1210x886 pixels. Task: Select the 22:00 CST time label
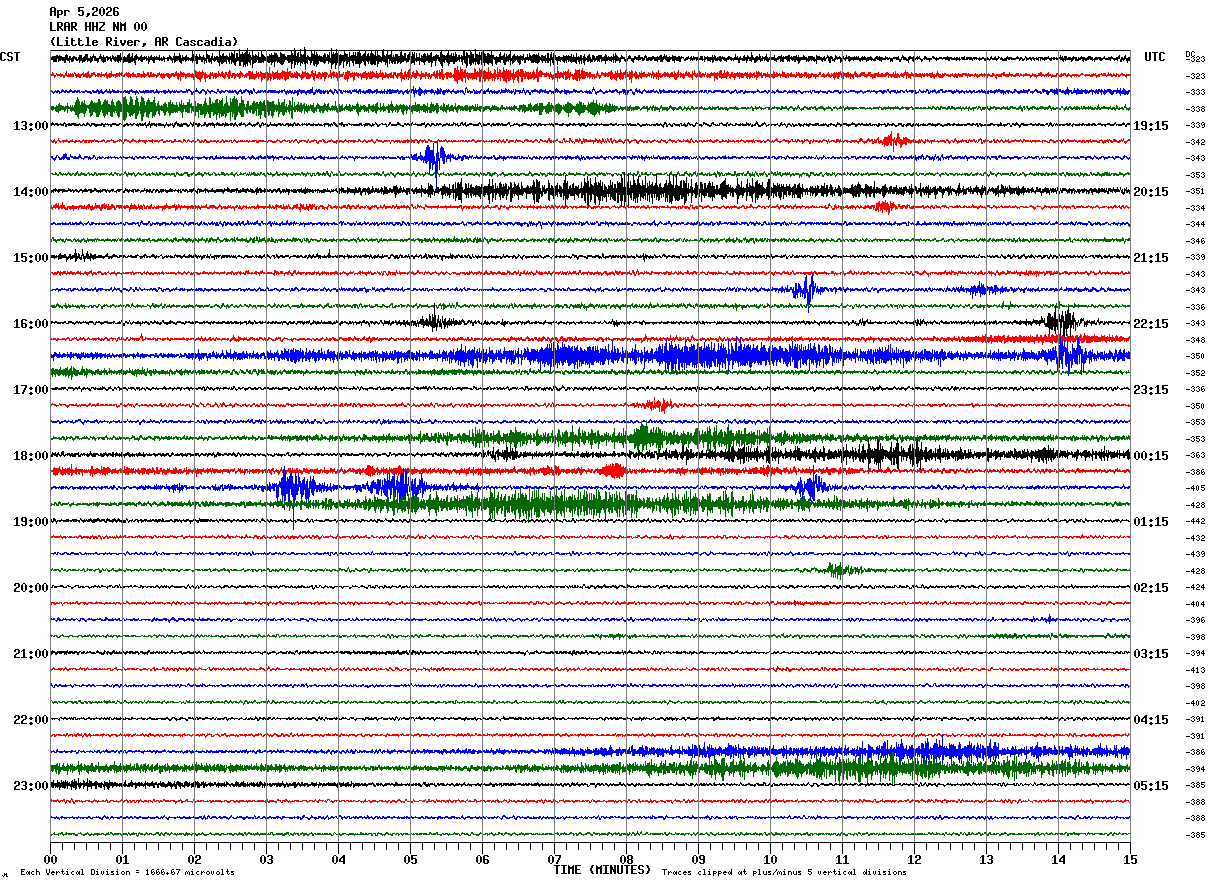(x=31, y=719)
